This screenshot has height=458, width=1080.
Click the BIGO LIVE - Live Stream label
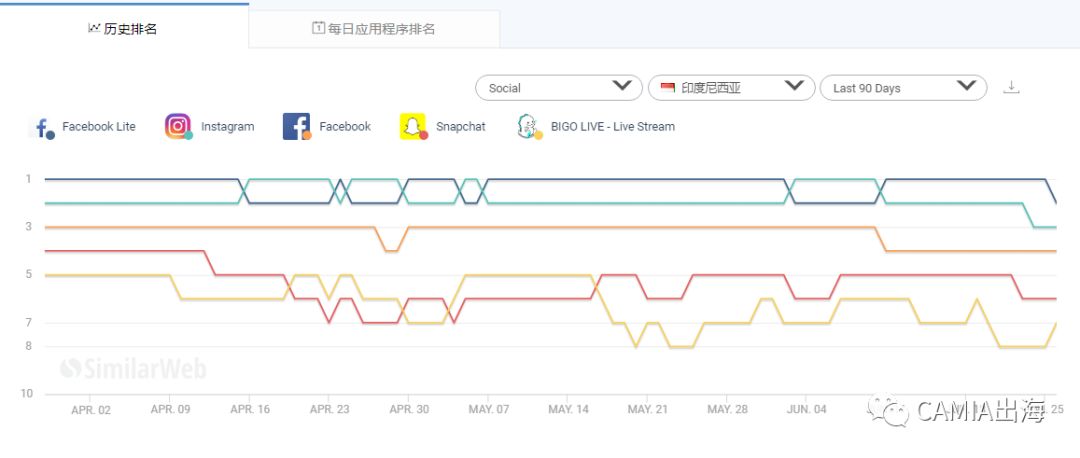coord(612,127)
